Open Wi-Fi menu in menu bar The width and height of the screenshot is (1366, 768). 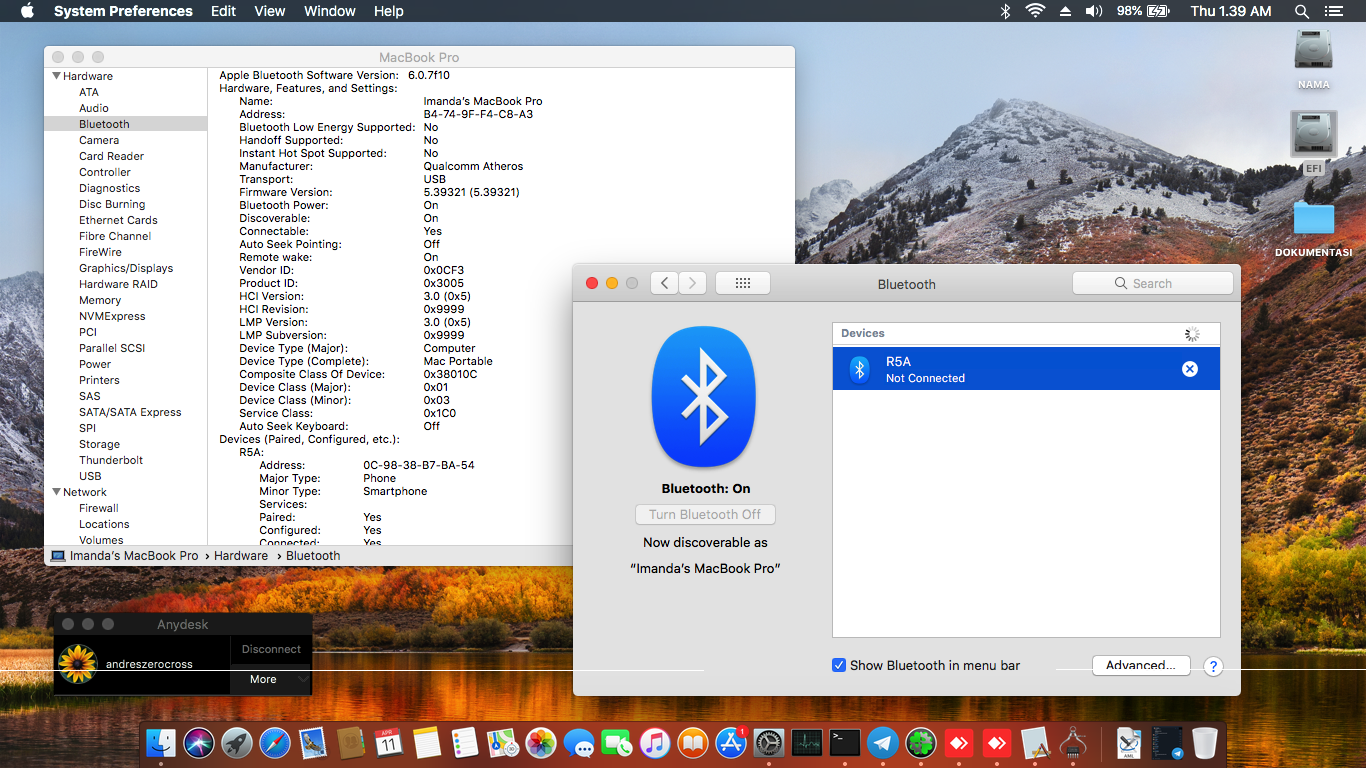tap(1034, 11)
